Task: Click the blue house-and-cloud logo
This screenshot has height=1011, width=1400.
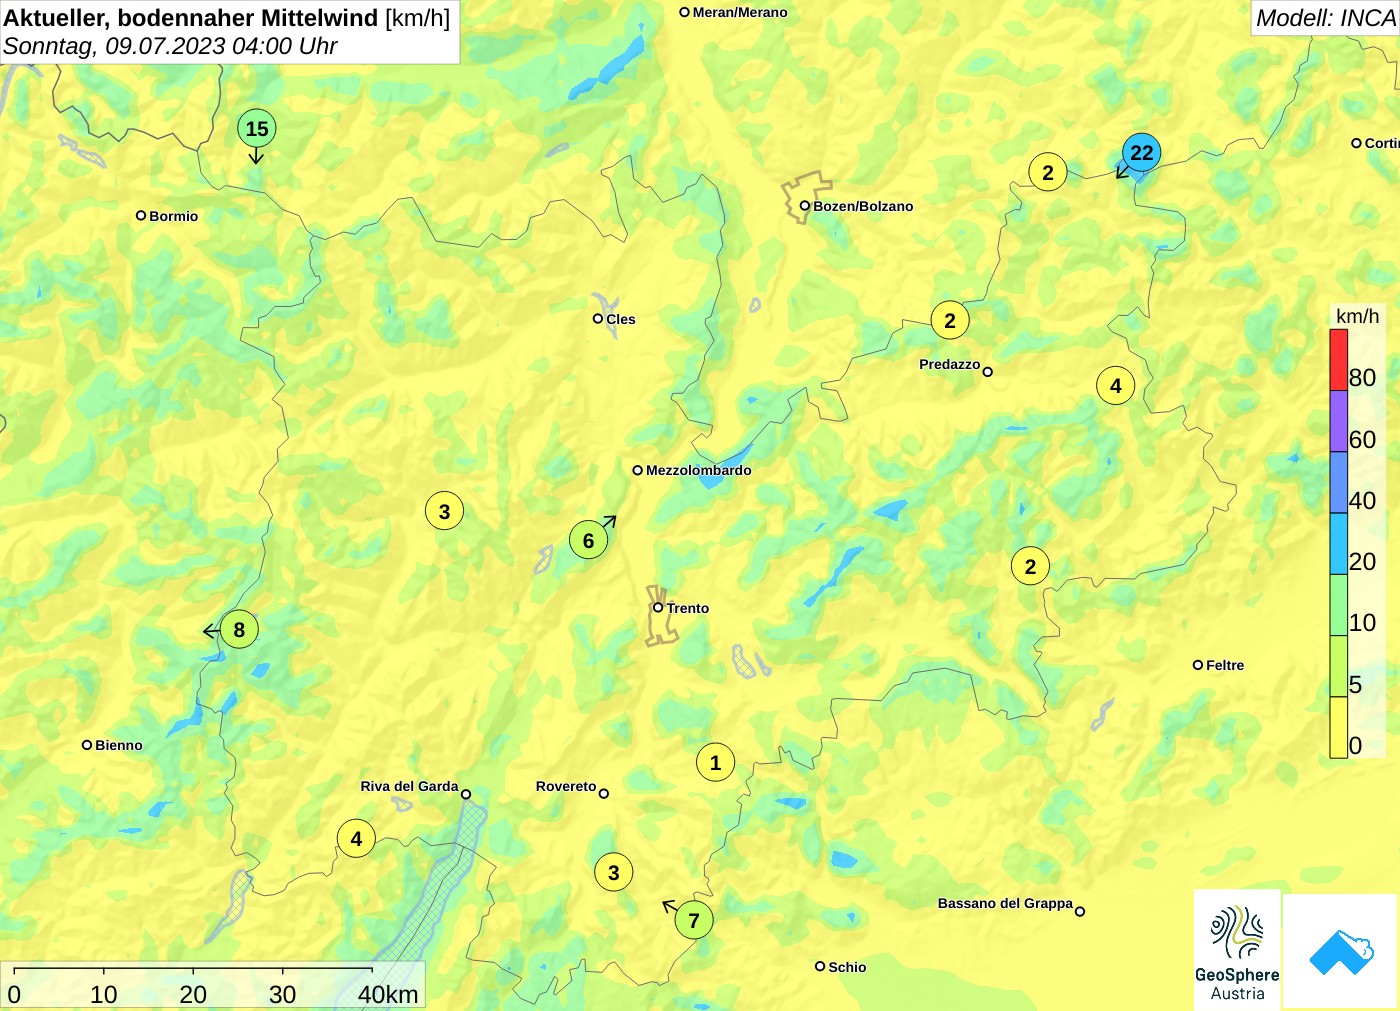Action: click(1340, 951)
